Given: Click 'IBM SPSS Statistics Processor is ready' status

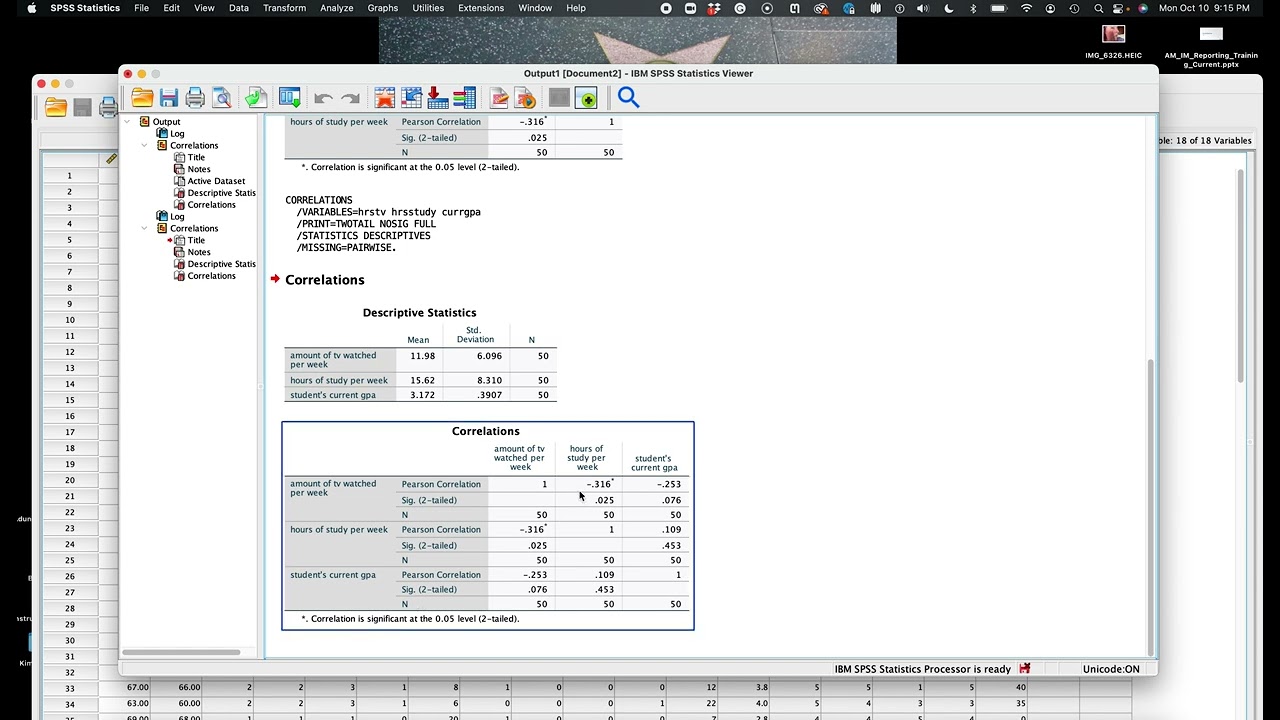Looking at the screenshot, I should [922, 669].
